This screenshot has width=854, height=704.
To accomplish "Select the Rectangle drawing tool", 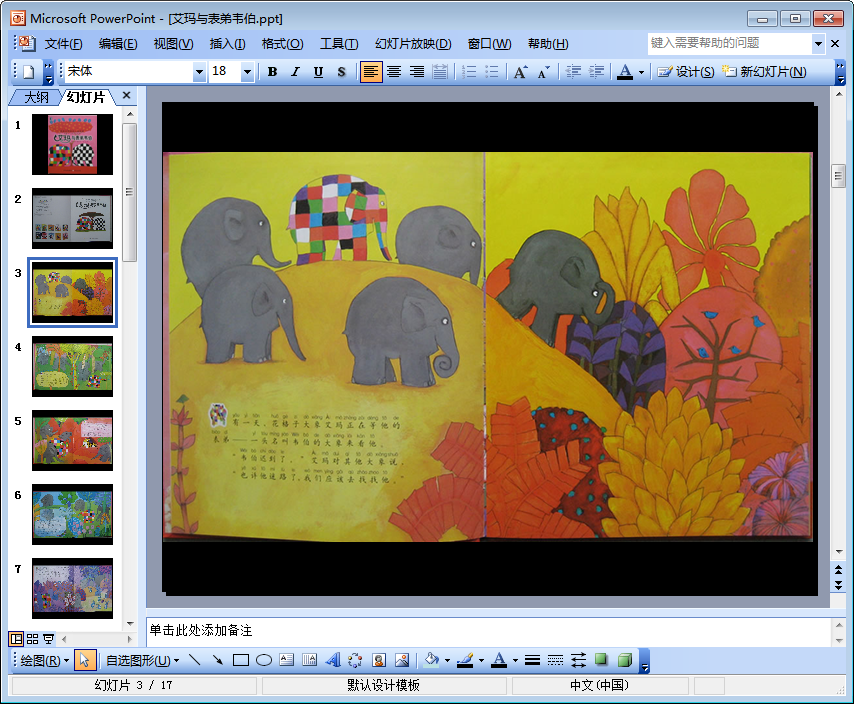I will pyautogui.click(x=241, y=661).
